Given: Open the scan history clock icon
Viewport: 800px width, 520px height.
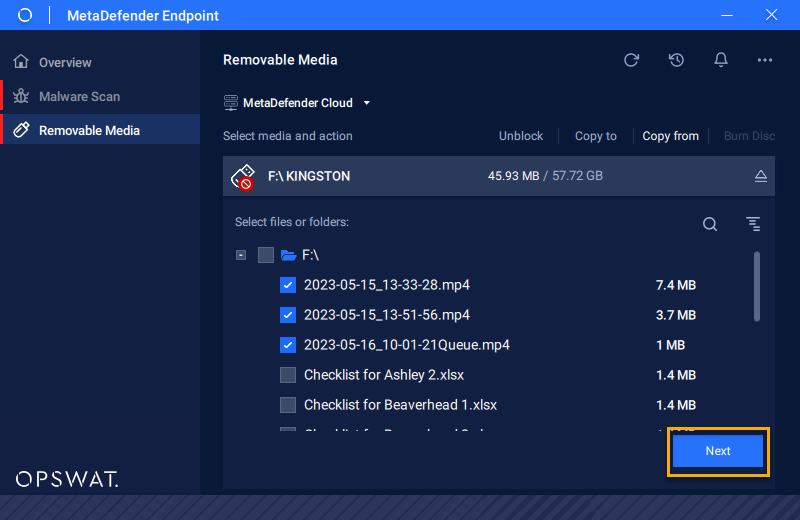Looking at the screenshot, I should point(676,60).
